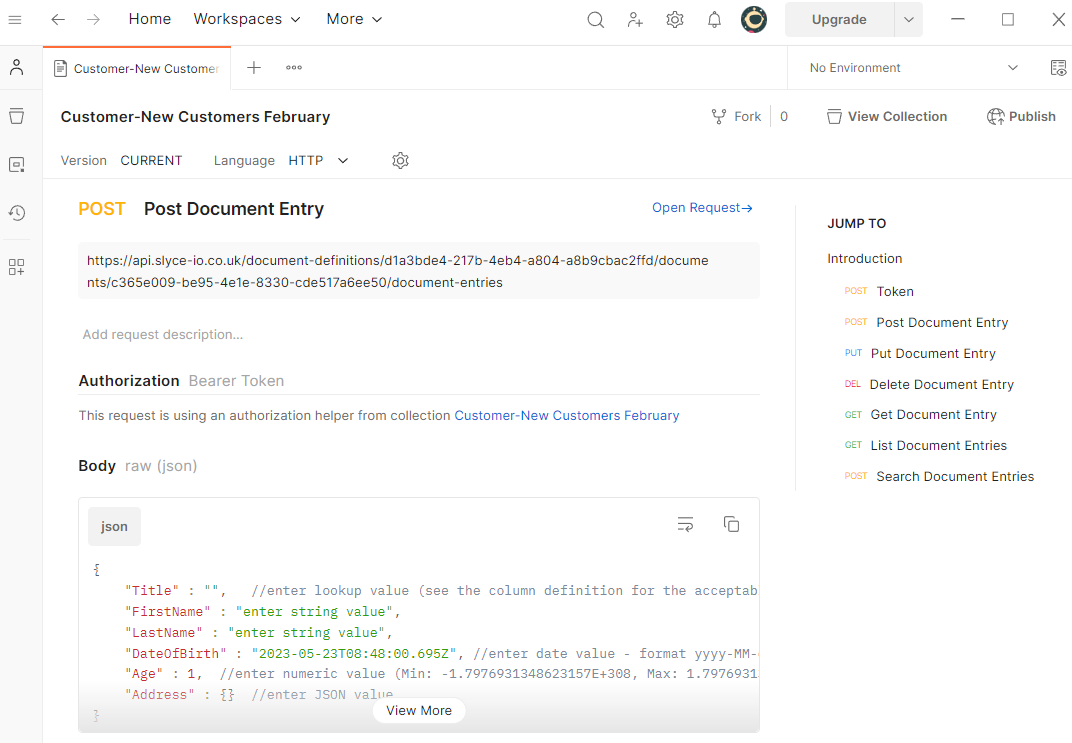The image size is (1072, 743).
Task: Jump to Put Document Entry
Action: tap(920, 353)
